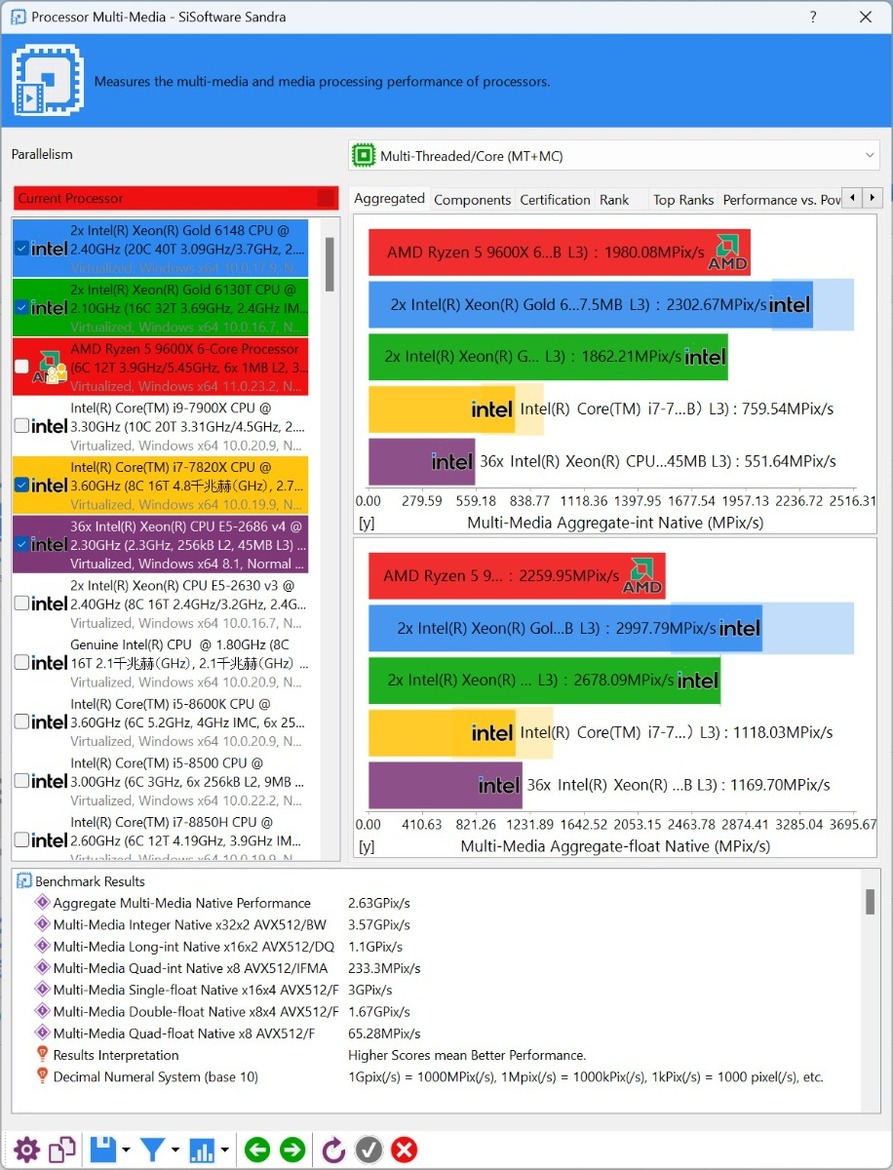Click the purple refresh arrow icon

pos(333,1149)
